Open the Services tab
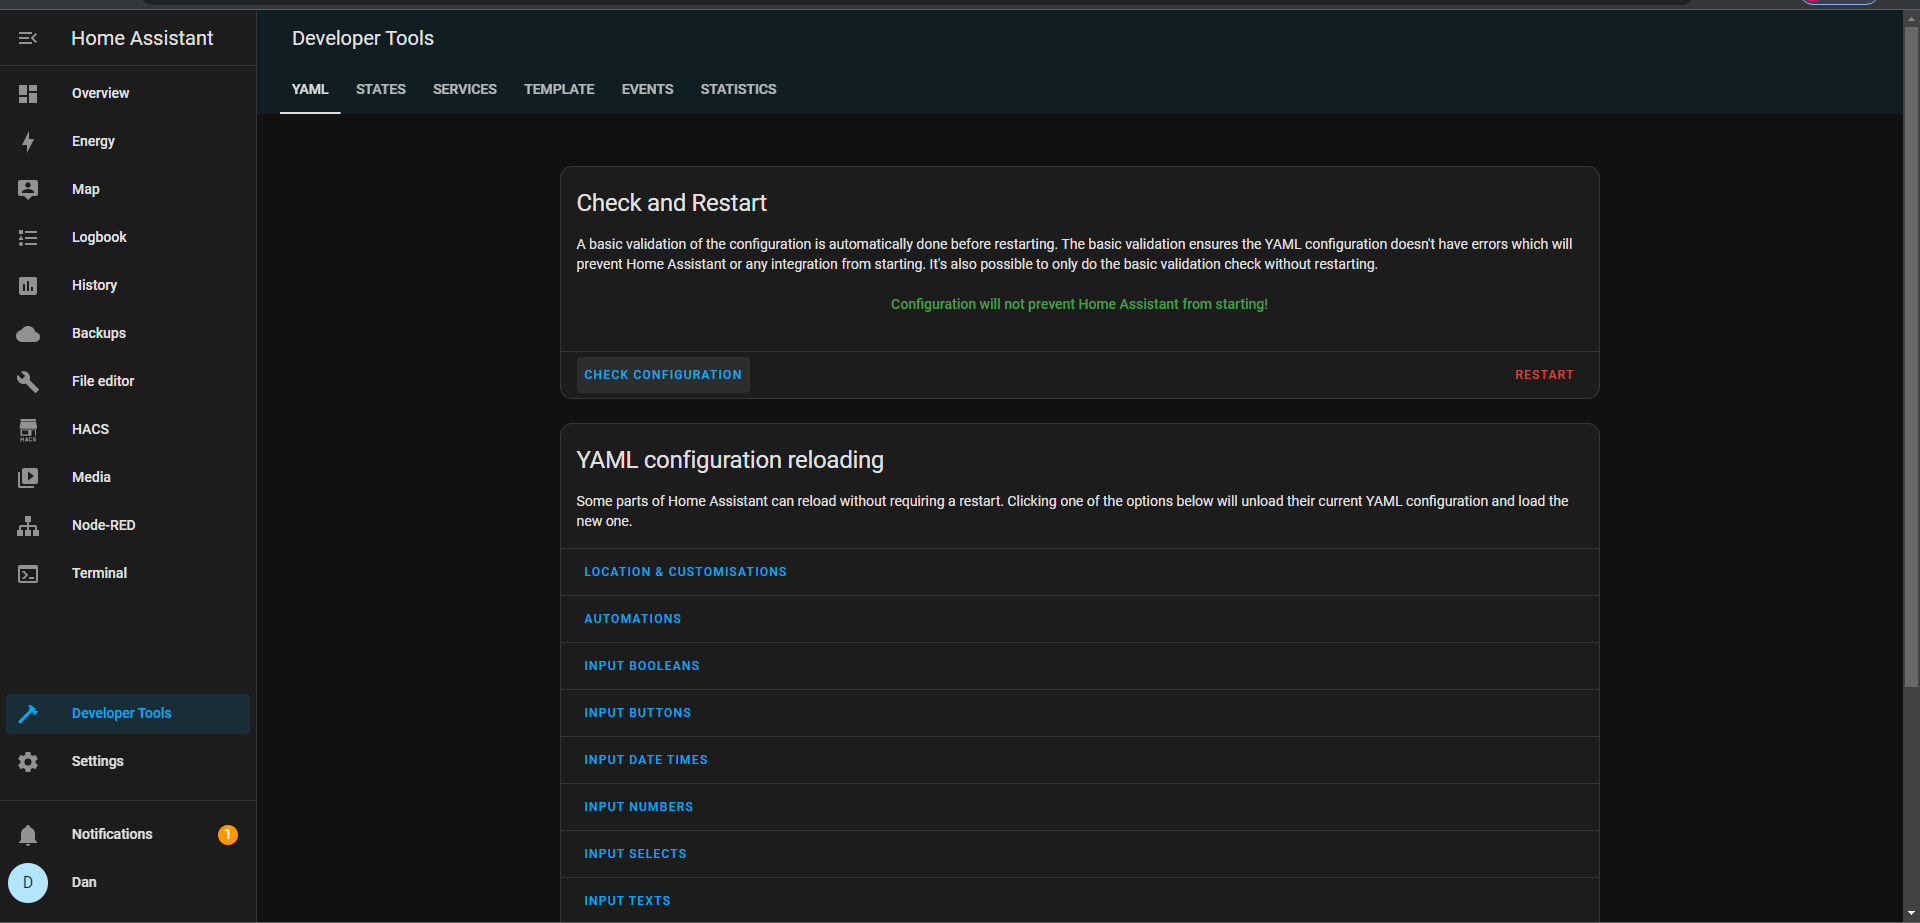This screenshot has width=1920, height=923. (465, 89)
